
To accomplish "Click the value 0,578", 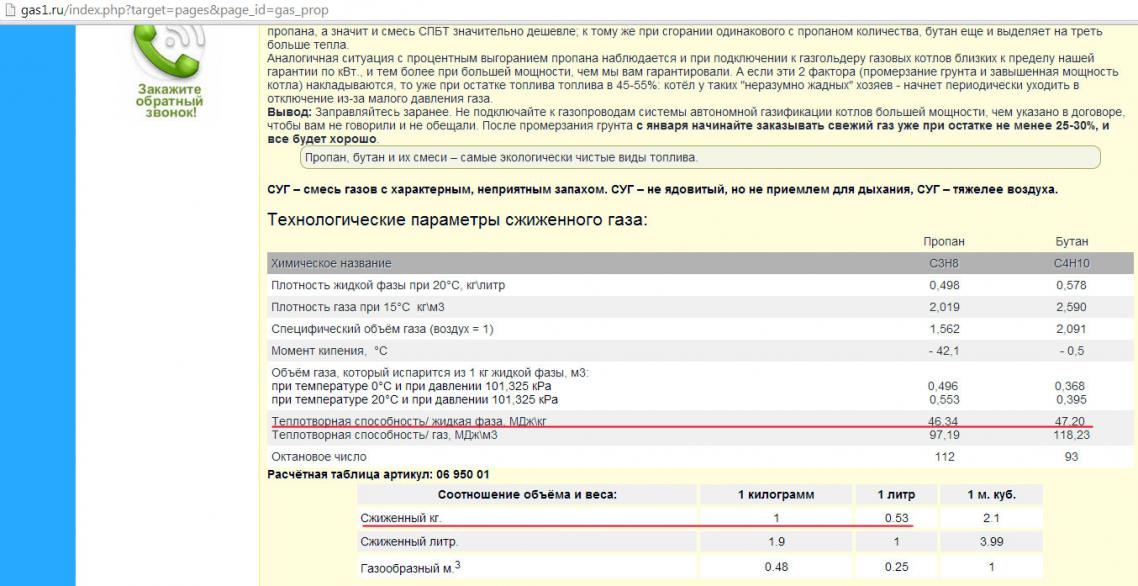I will pyautogui.click(x=1071, y=285).
